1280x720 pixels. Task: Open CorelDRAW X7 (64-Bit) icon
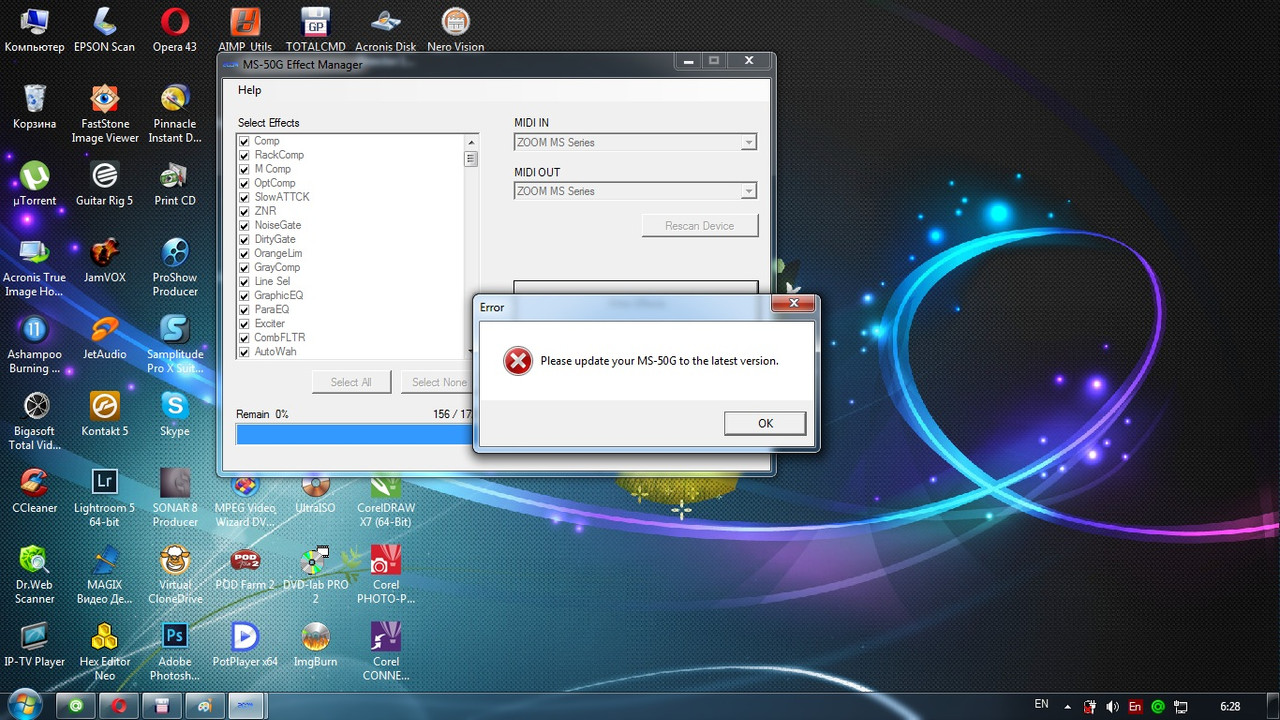click(385, 498)
